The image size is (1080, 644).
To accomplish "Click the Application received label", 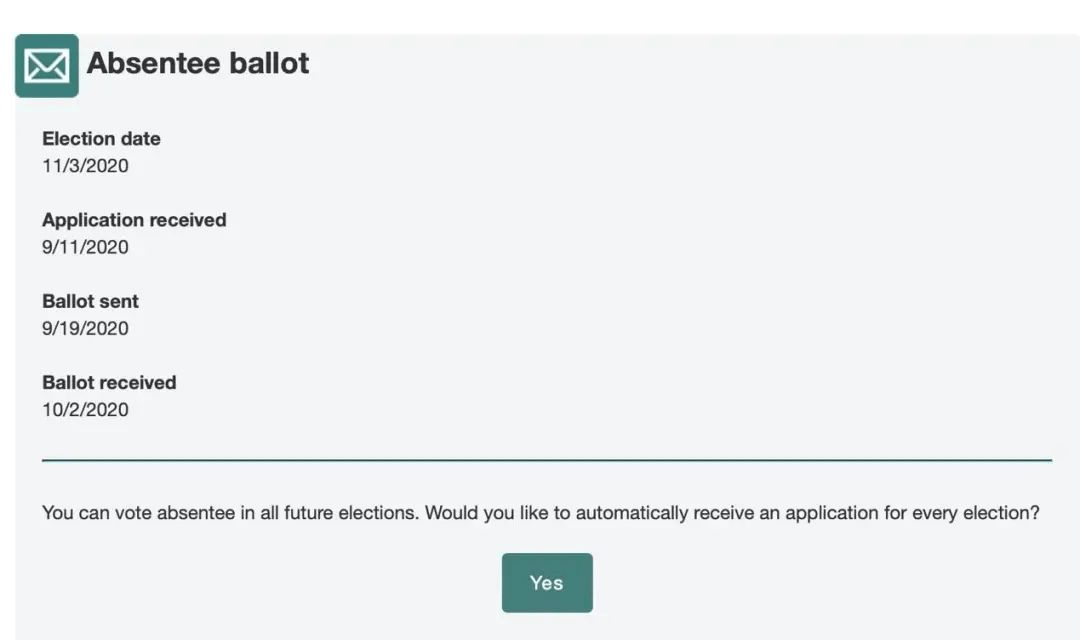I will coord(134,220).
